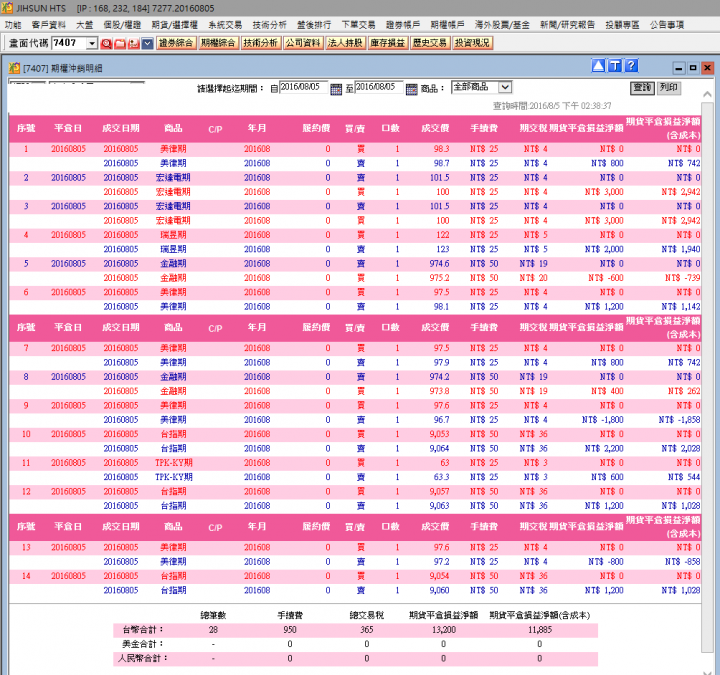
Task: Open the end date calendar picker
Action: pyautogui.click(x=411, y=89)
